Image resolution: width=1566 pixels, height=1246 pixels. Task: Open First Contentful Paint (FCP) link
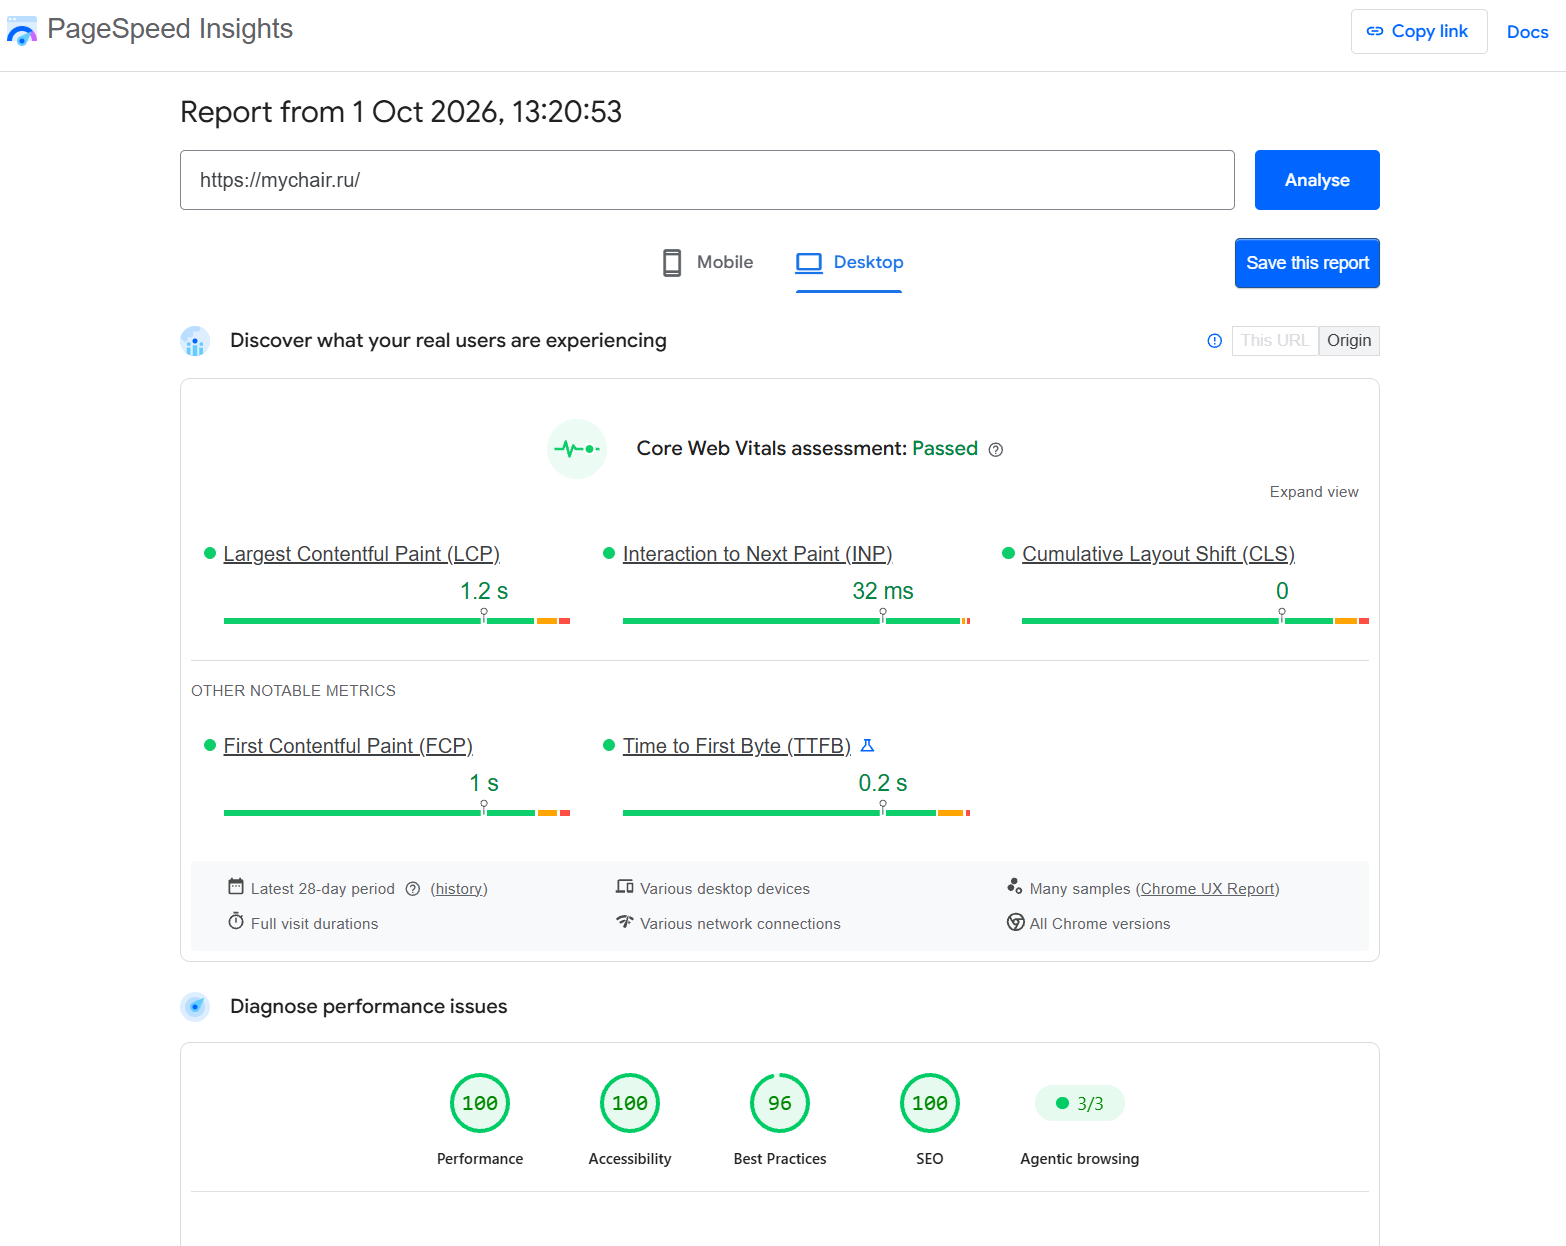[x=348, y=746]
